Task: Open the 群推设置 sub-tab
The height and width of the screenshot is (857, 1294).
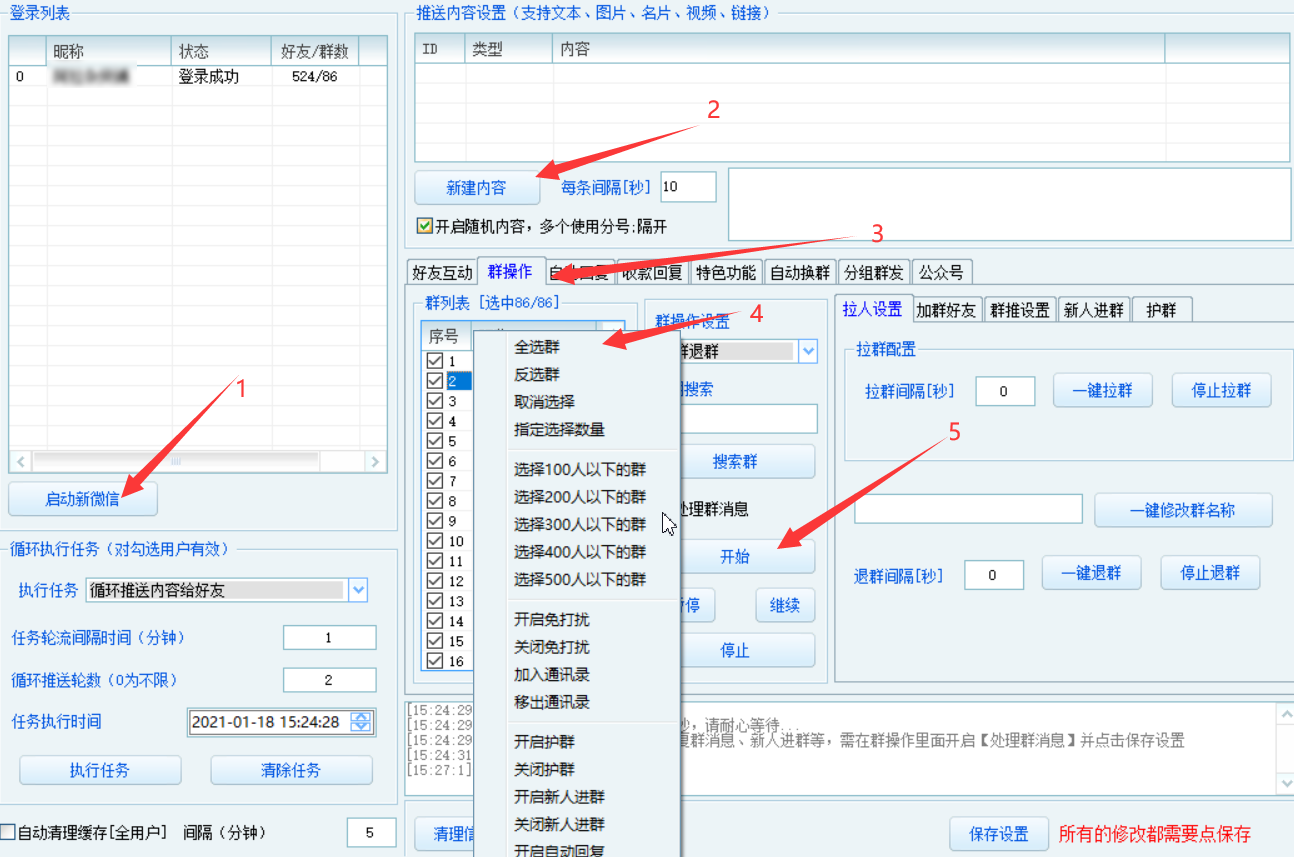Action: click(x=1020, y=310)
